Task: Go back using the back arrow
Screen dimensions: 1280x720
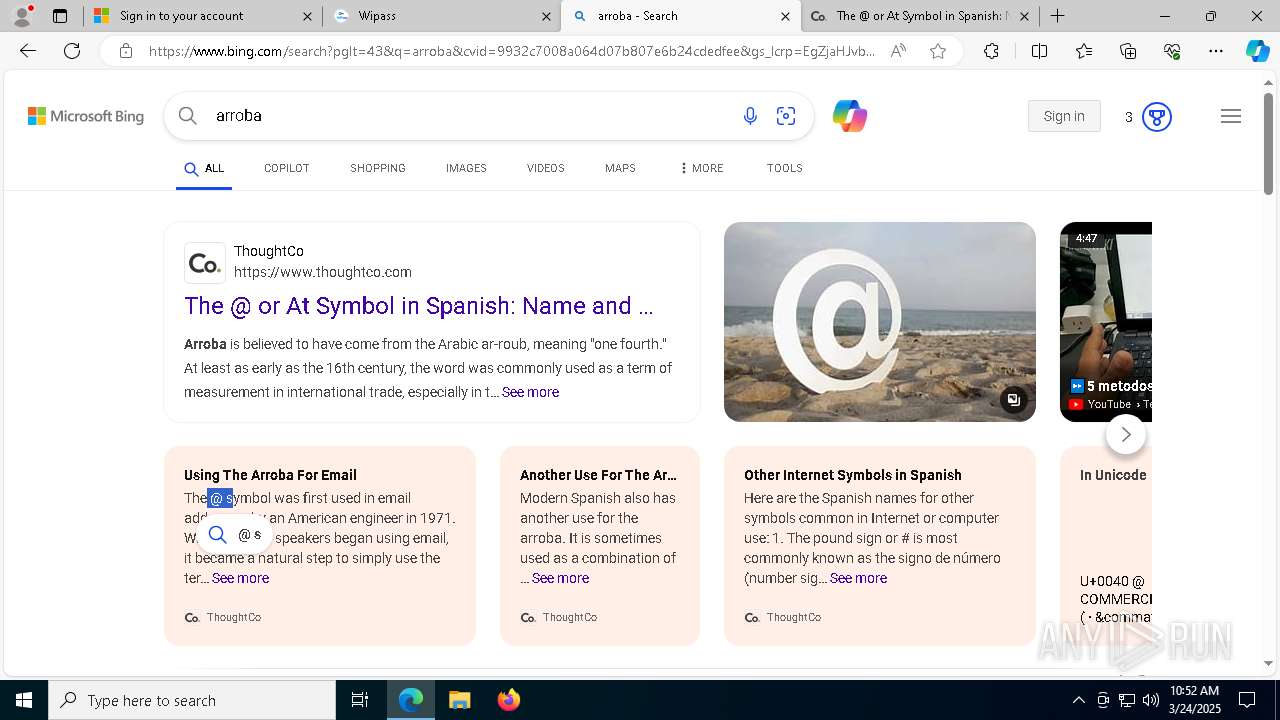Action: [x=28, y=51]
